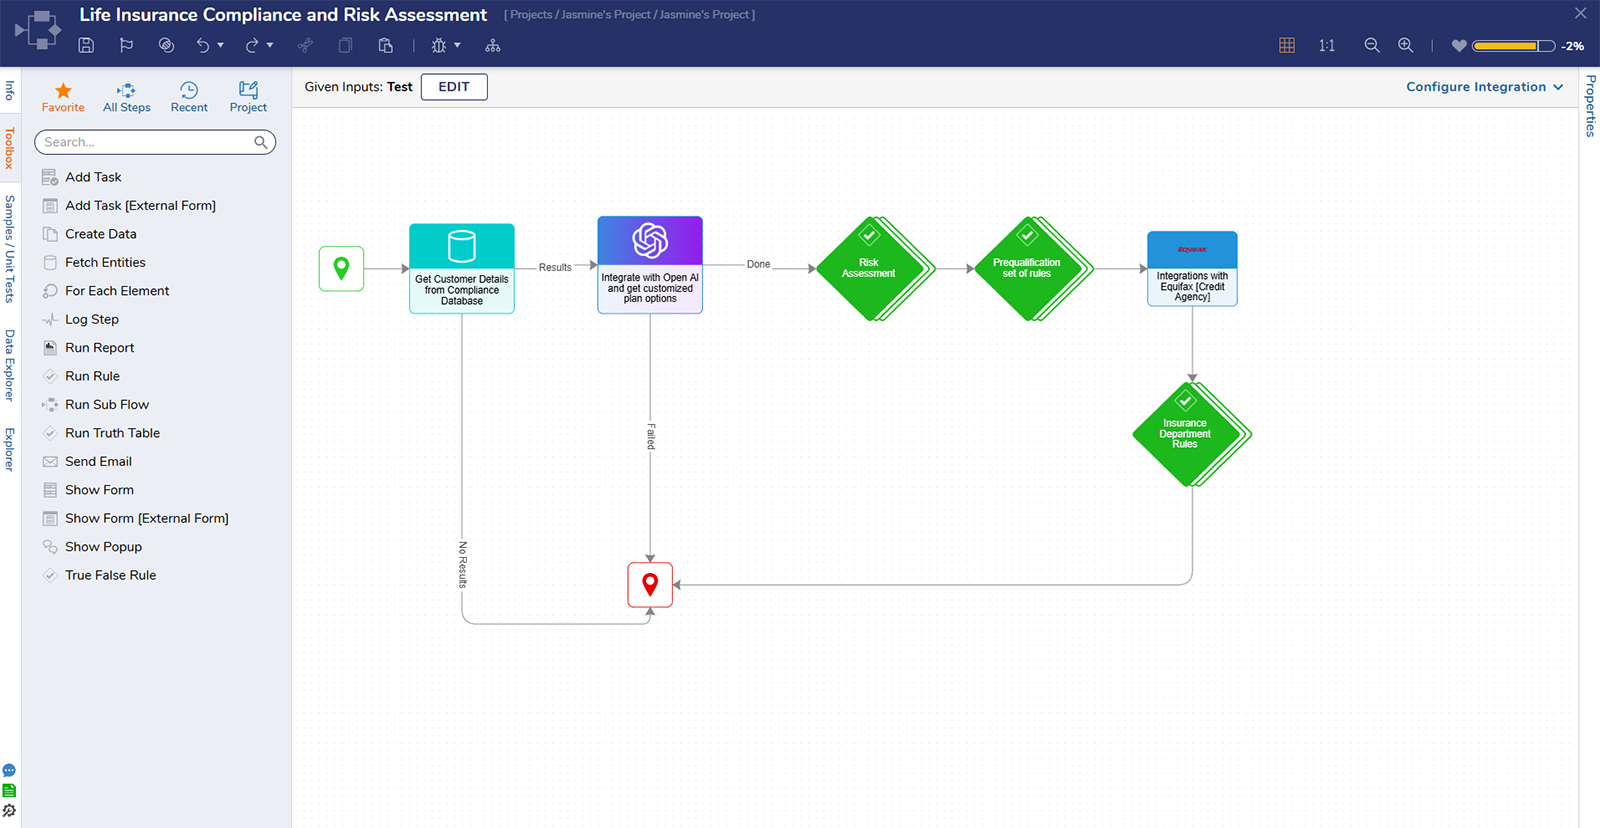This screenshot has width=1600, height=828.
Task: Select Send Email step in toolbox
Action: point(98,461)
